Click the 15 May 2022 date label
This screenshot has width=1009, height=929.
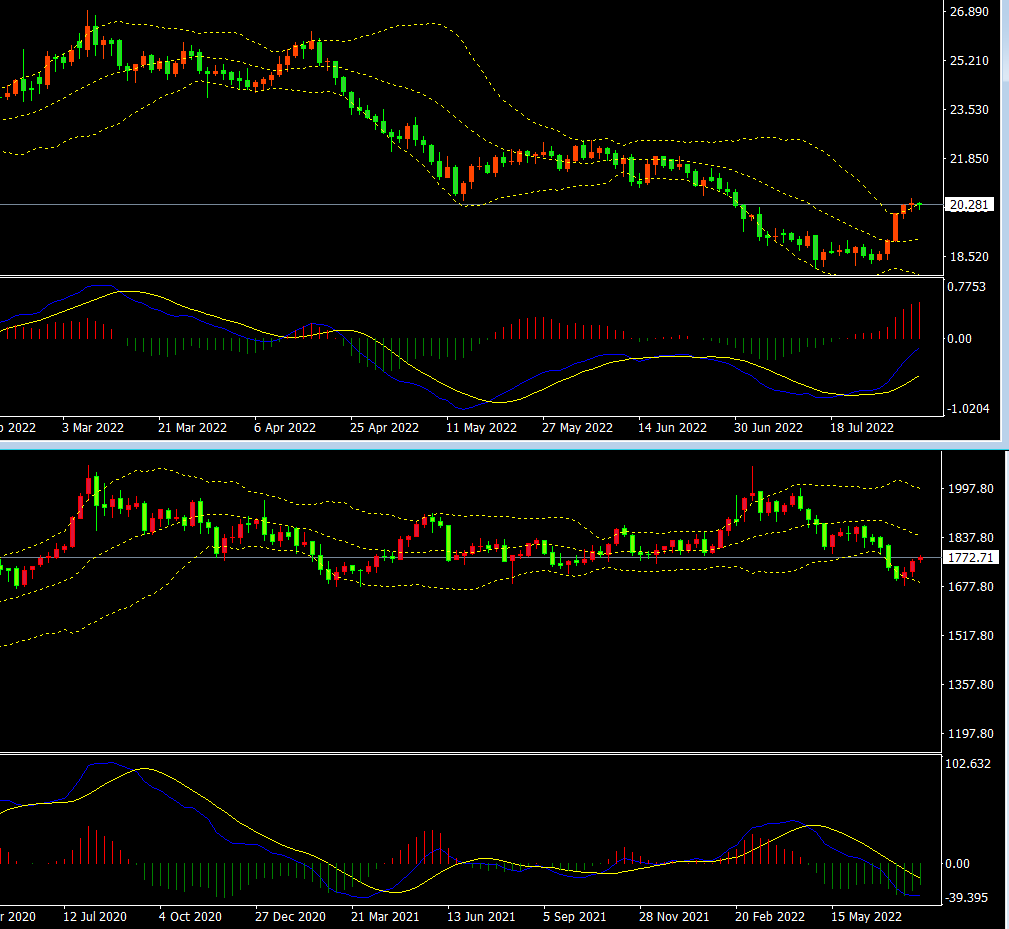pyautogui.click(x=864, y=916)
